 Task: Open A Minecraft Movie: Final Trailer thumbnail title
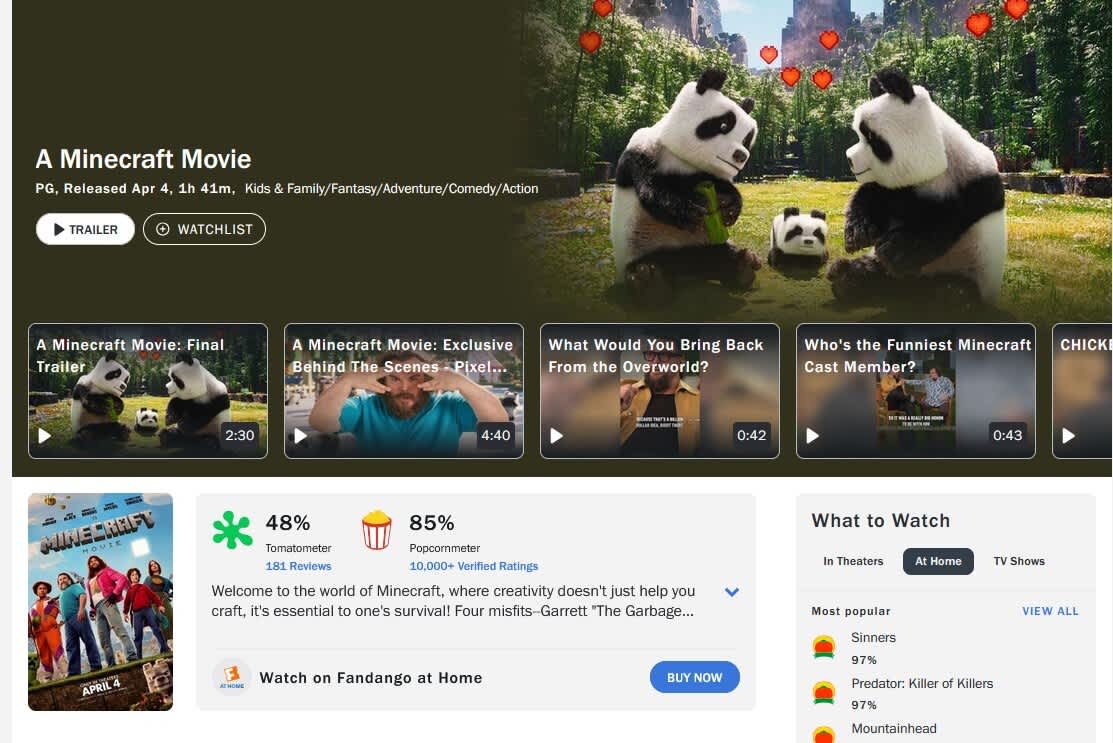tap(131, 356)
